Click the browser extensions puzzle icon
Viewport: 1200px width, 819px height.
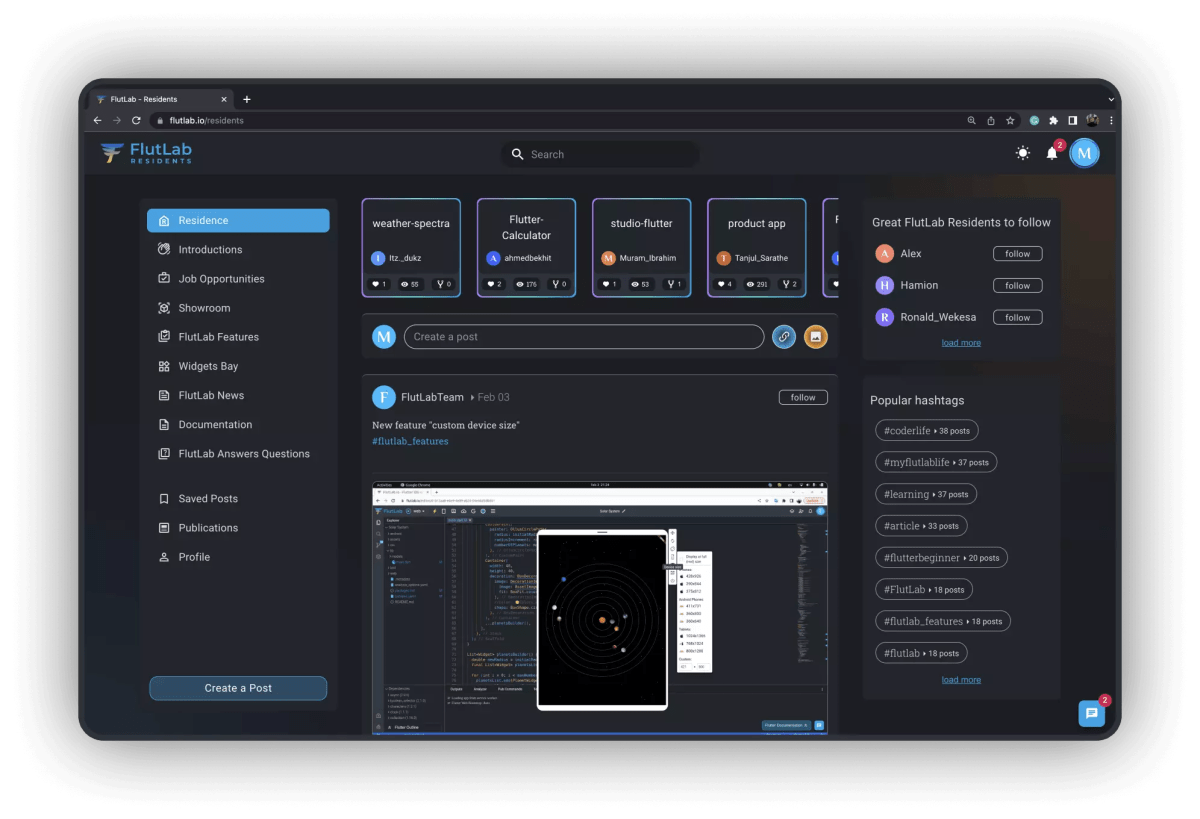(1055, 120)
